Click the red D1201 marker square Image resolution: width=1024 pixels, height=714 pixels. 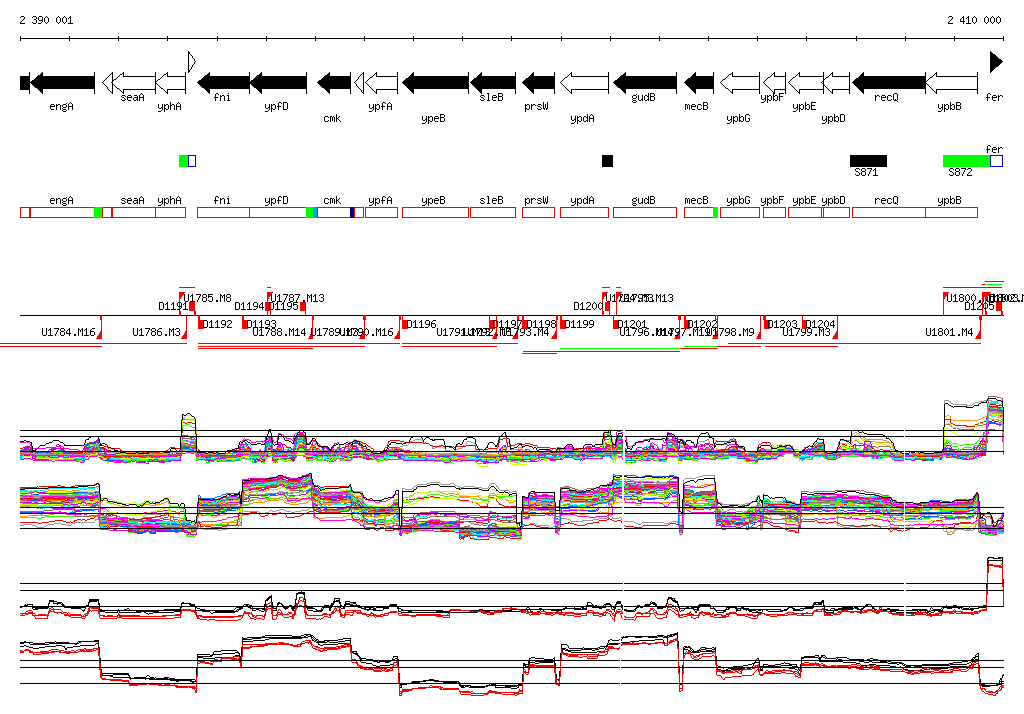click(617, 323)
